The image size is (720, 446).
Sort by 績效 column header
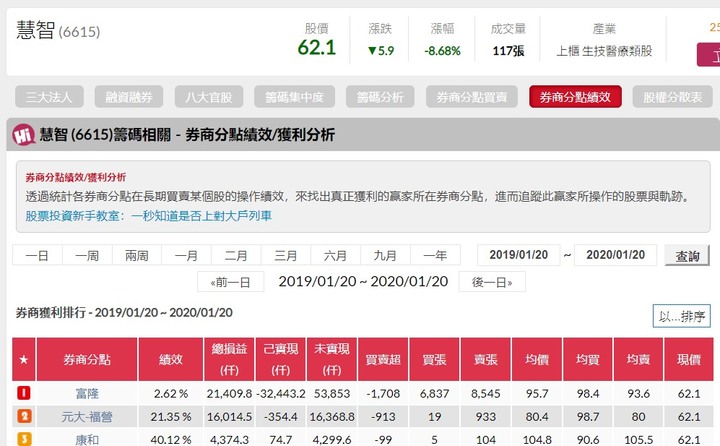click(171, 360)
